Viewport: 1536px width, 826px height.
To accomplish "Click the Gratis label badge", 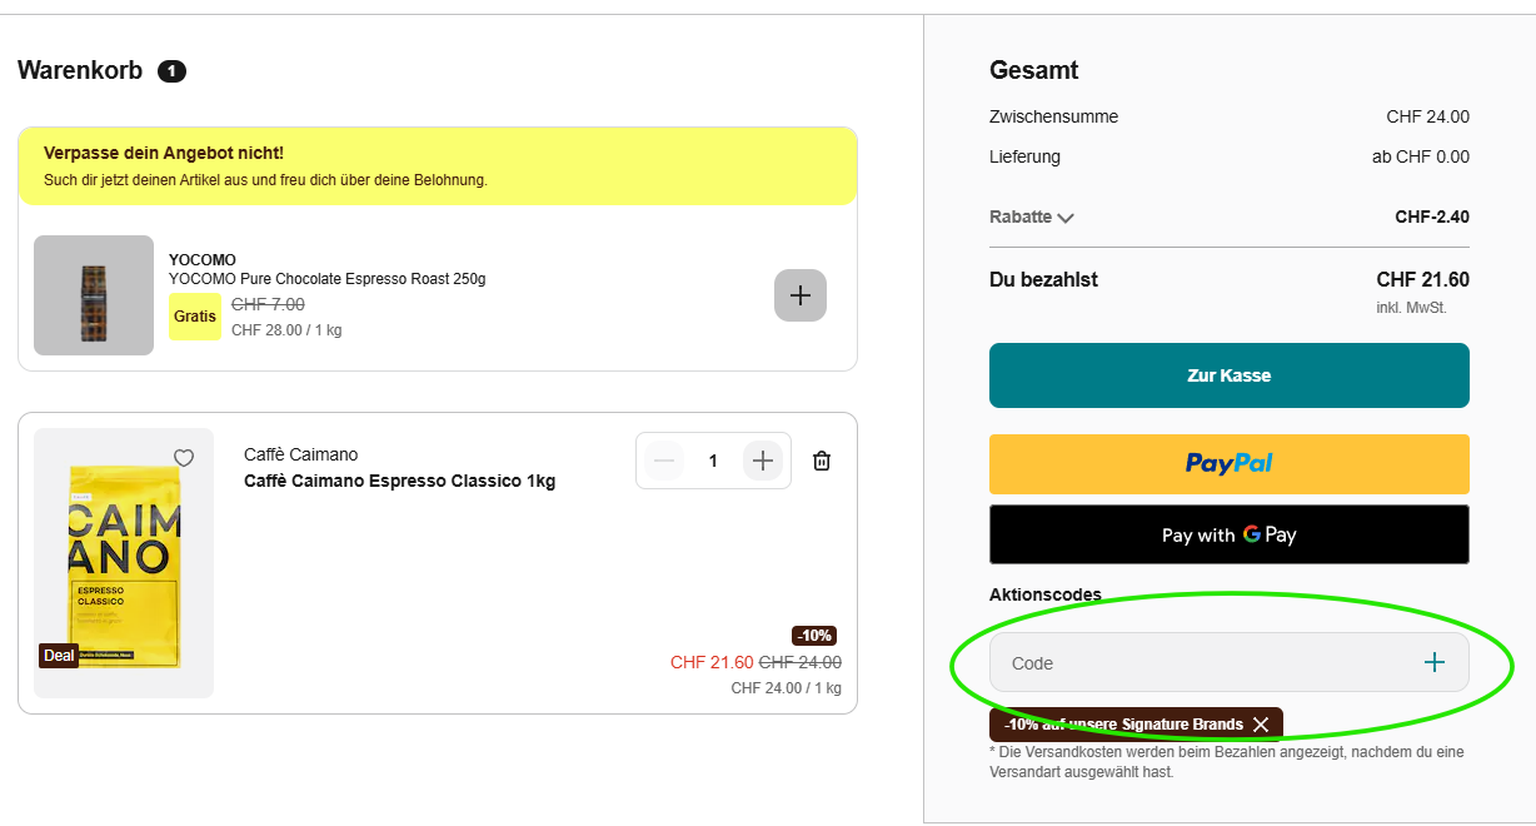I will click(195, 316).
